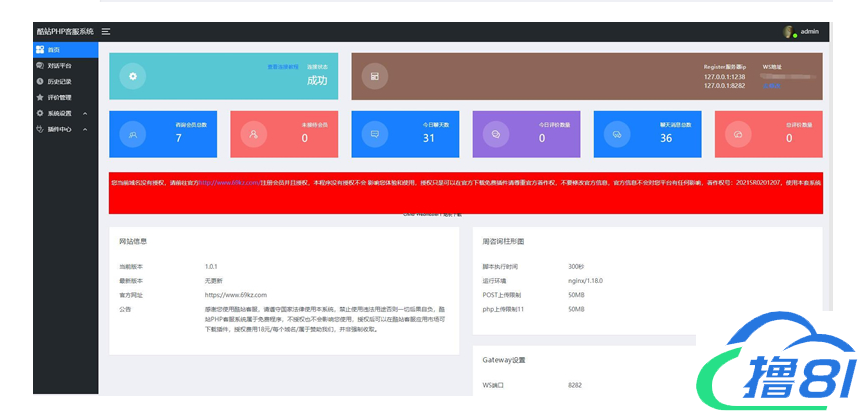Click the users icon on the 咨询会员总数 card
Screen dimensions: 858x411
tap(133, 134)
